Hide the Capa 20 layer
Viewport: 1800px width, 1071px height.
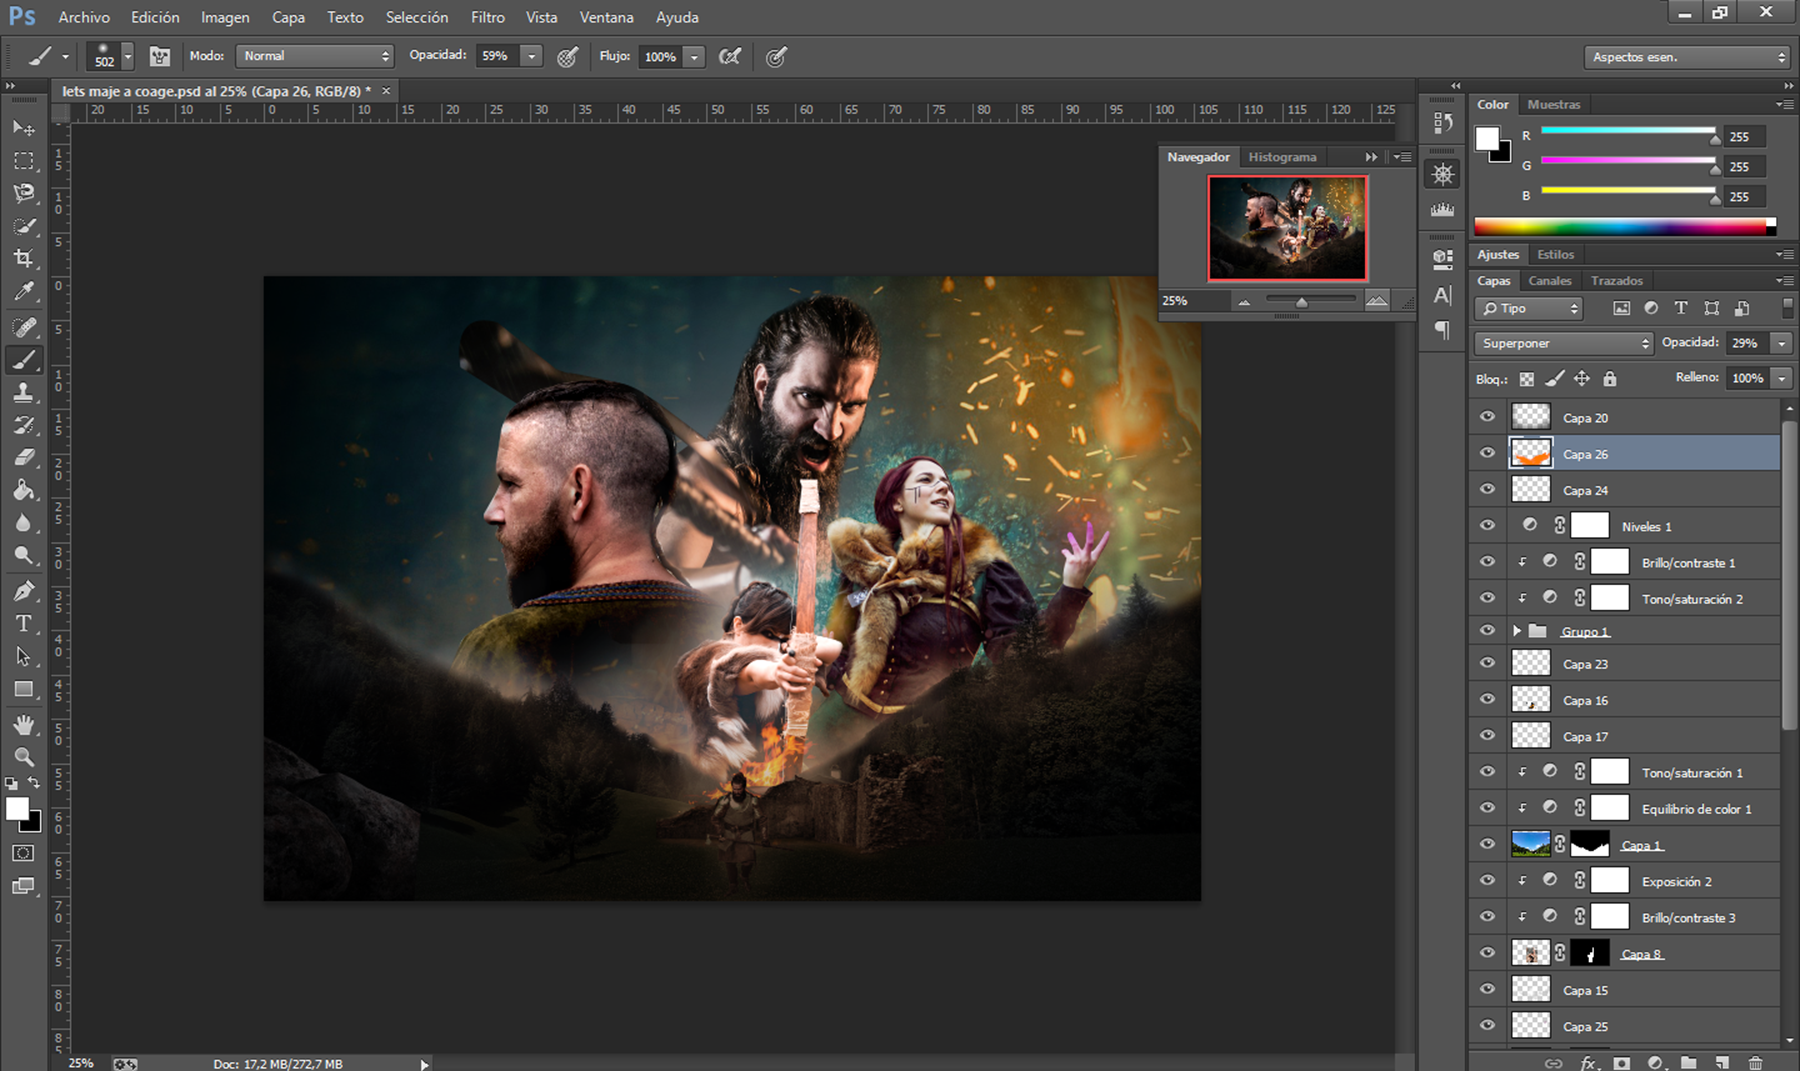coord(1487,417)
